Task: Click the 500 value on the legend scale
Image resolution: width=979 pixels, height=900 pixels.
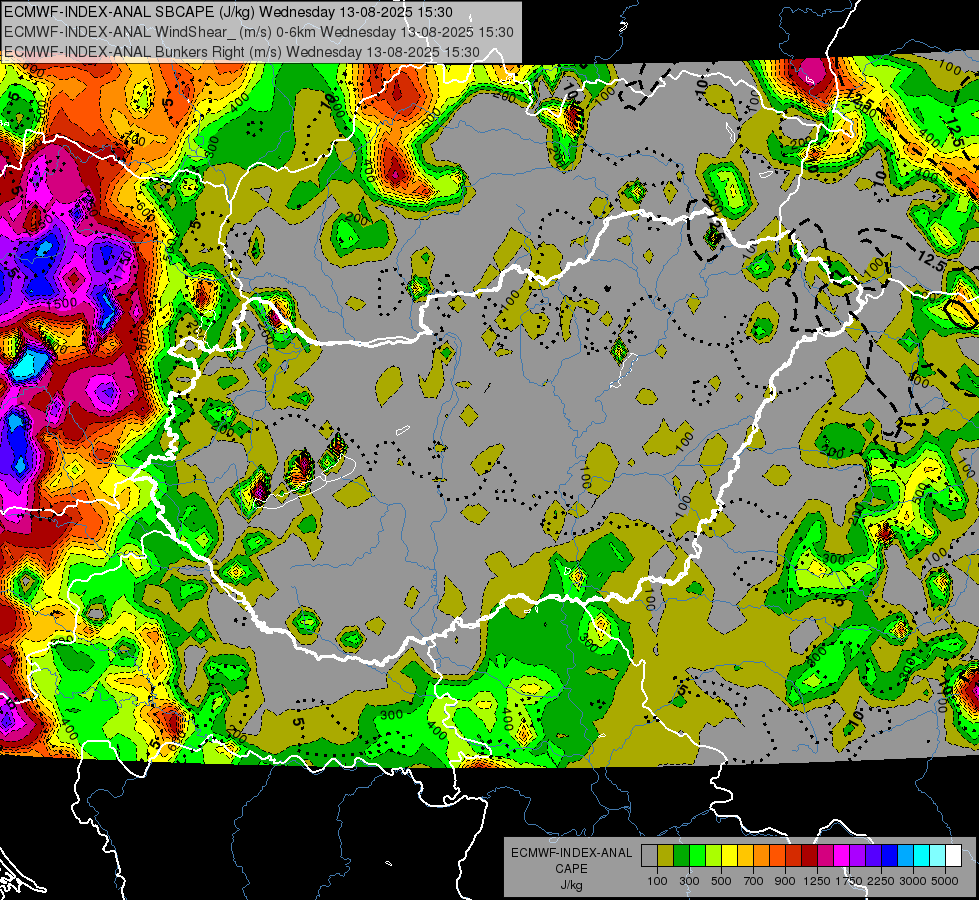Action: 721,881
